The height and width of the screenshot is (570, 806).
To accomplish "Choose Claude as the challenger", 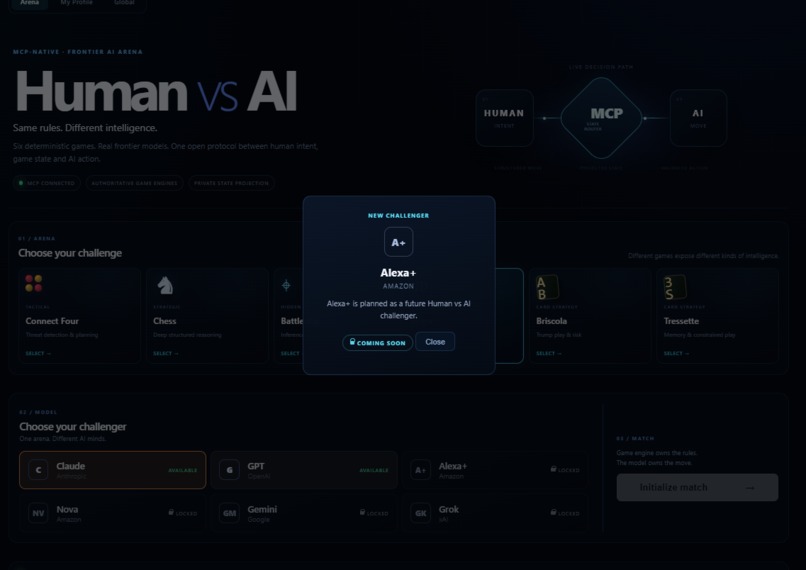I will [113, 470].
